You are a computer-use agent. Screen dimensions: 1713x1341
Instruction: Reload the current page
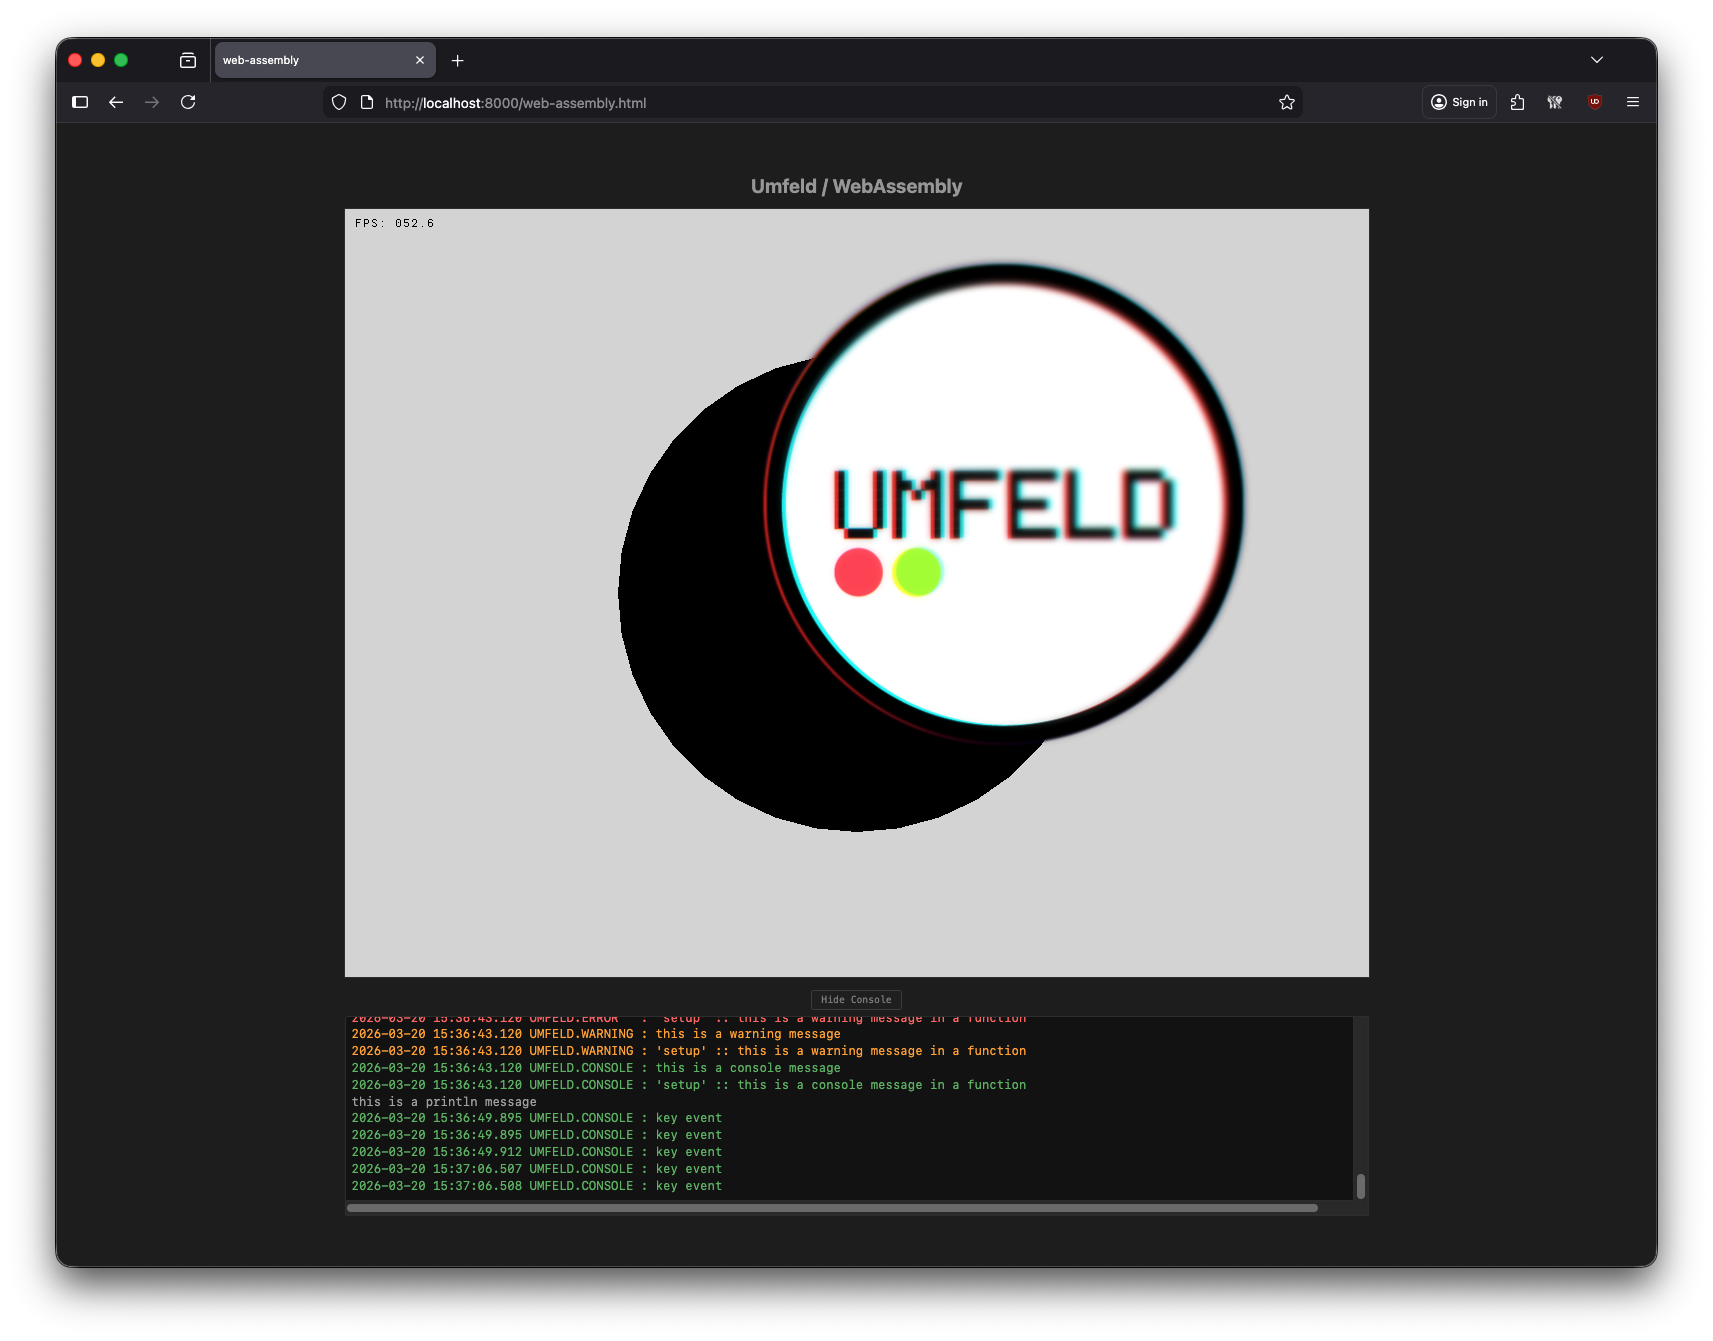(188, 101)
